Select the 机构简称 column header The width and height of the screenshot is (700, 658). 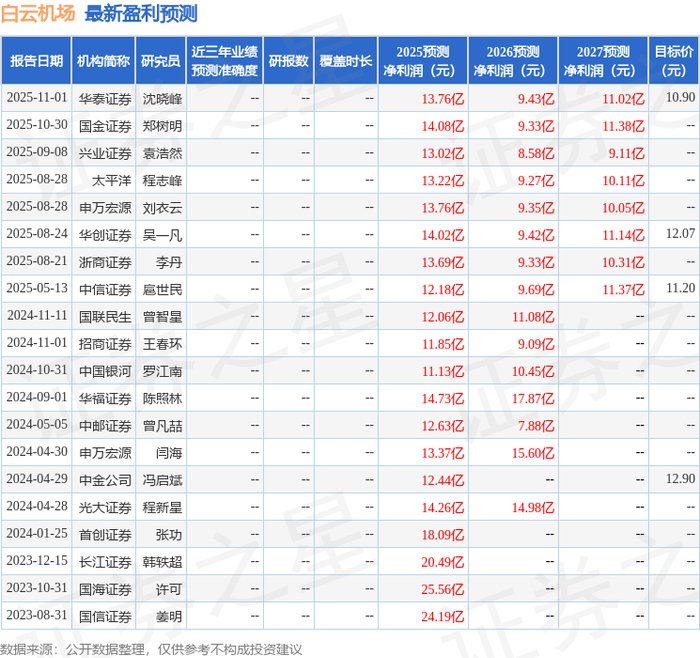pyautogui.click(x=103, y=61)
